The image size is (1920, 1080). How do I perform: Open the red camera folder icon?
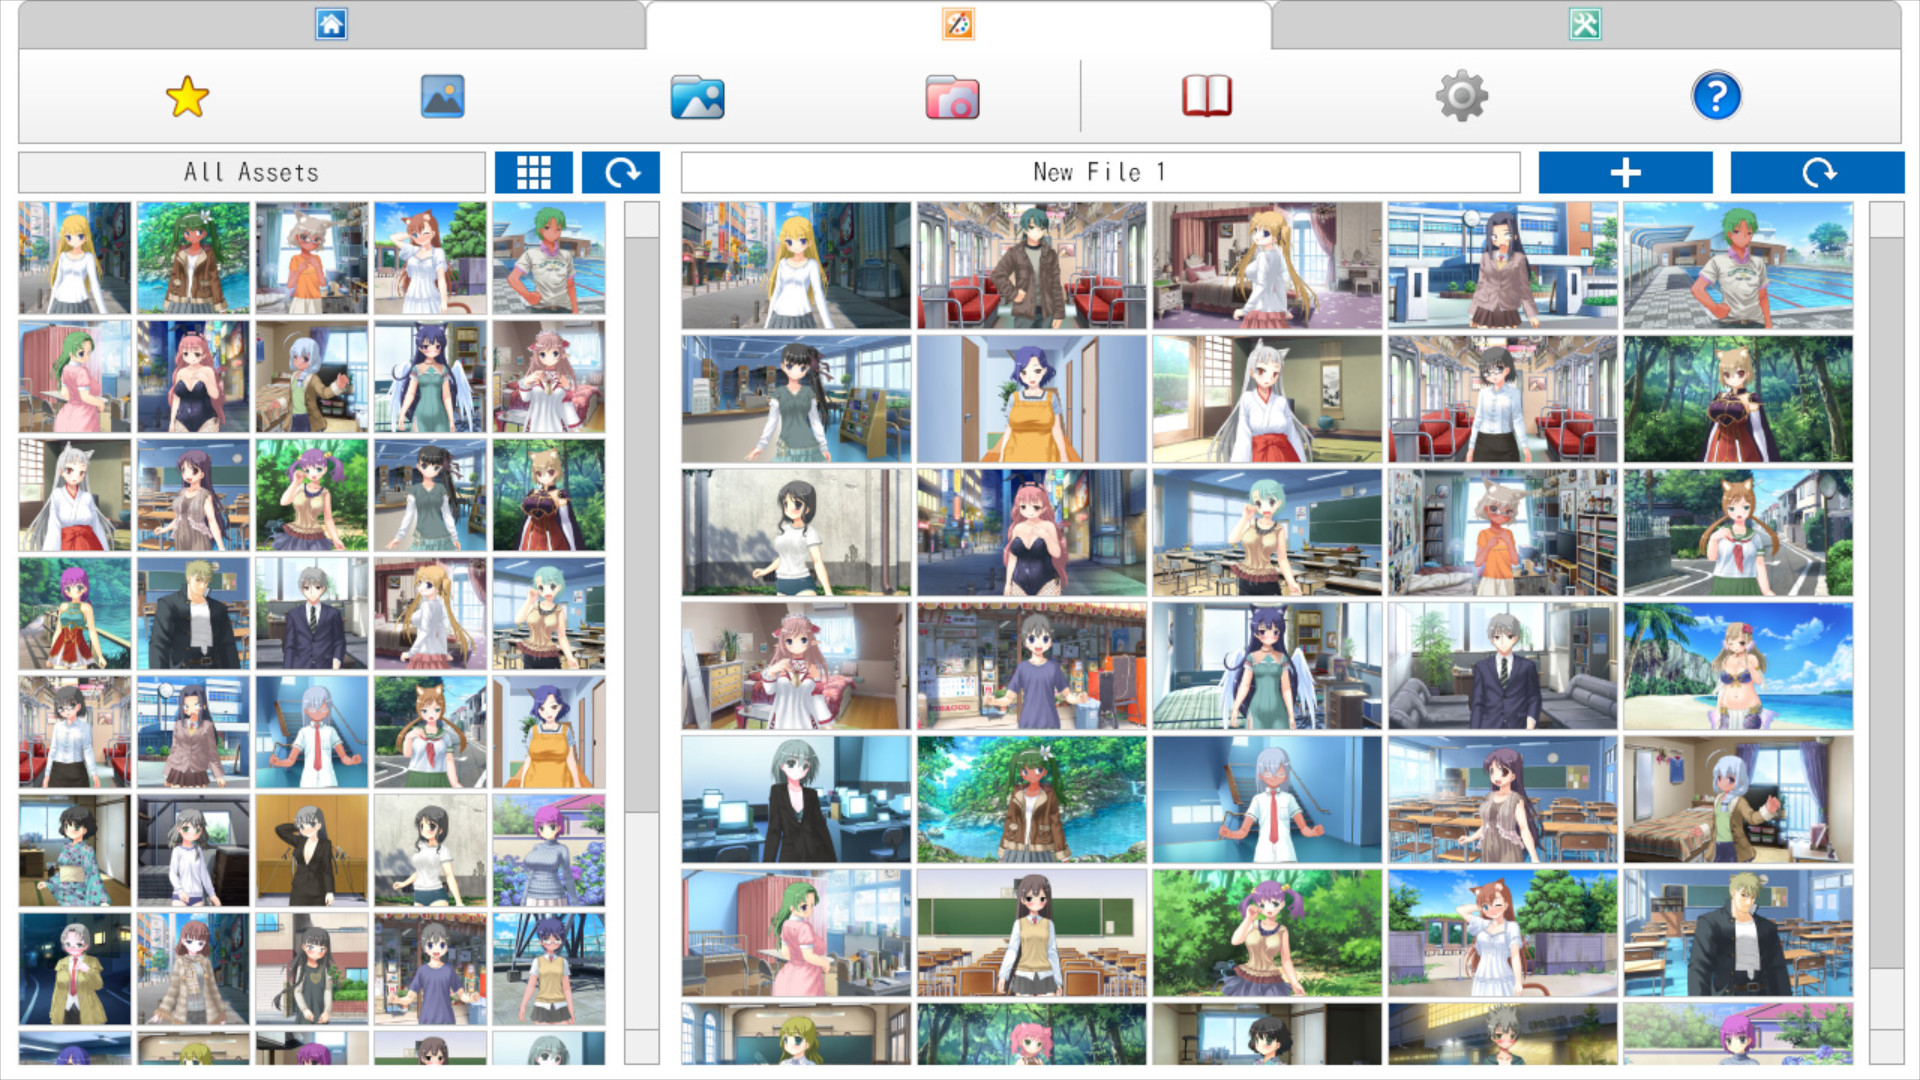point(952,97)
